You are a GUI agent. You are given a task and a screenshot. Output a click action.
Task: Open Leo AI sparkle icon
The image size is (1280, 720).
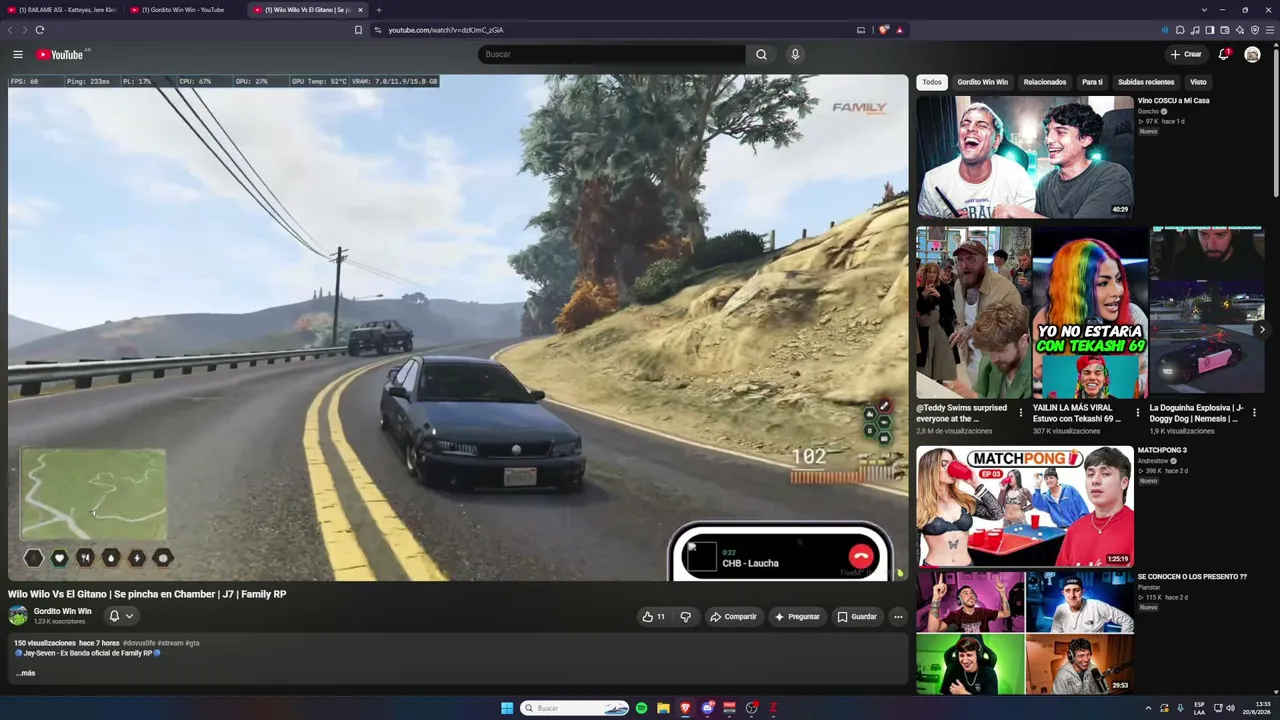pos(1240,30)
